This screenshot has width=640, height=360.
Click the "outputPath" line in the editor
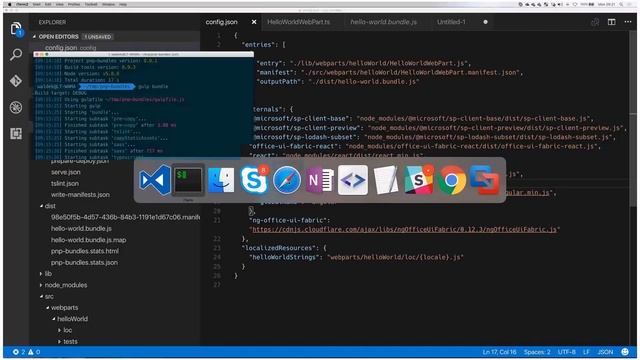click(338, 82)
